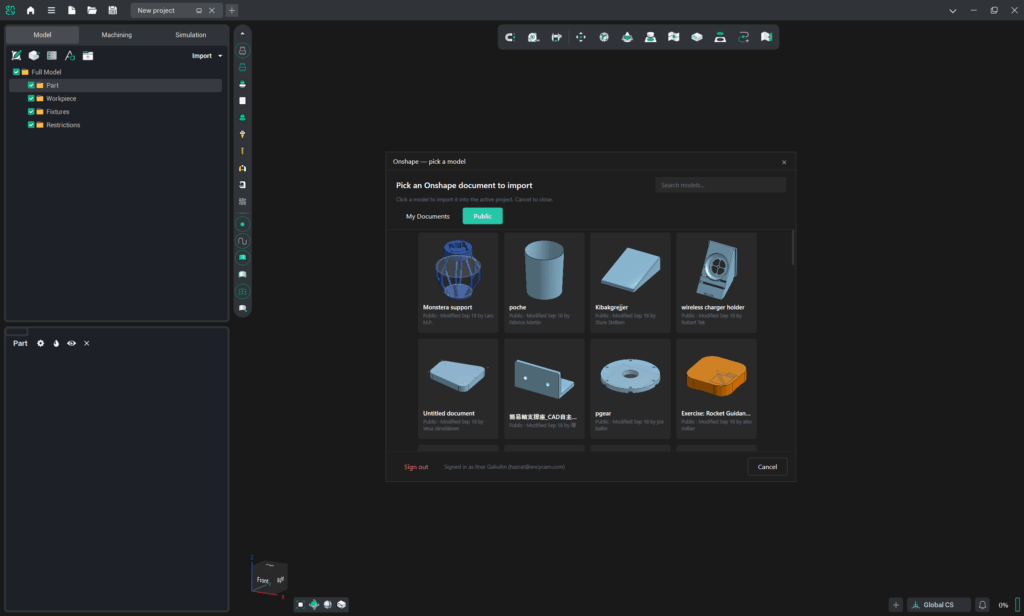Uncheck the Full Model checkbox
The height and width of the screenshot is (616, 1024).
pos(16,72)
